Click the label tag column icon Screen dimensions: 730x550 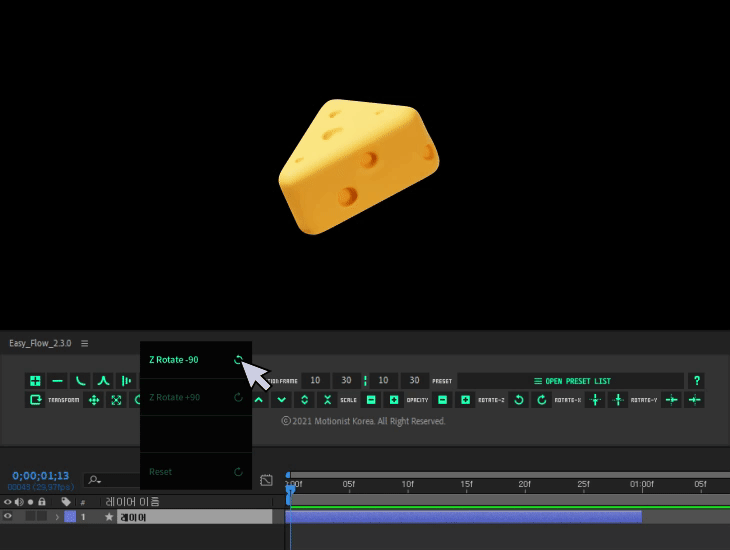tap(66, 502)
